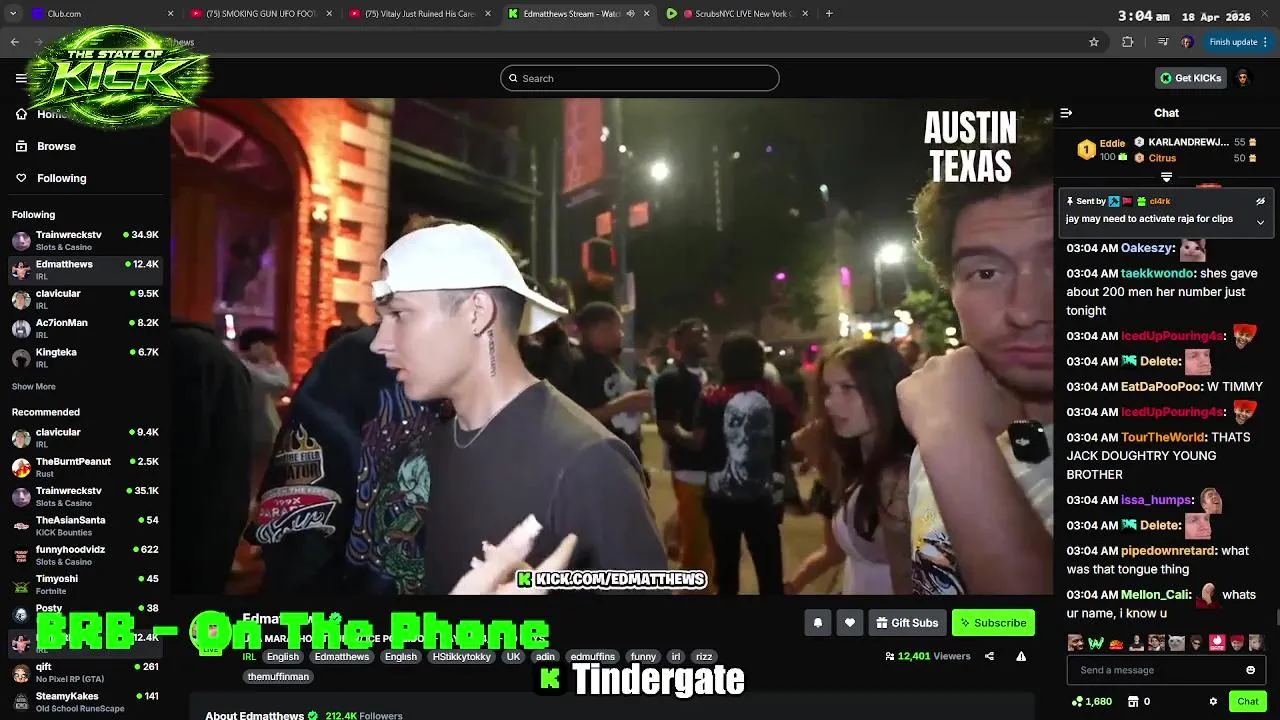
Task: Open TheBurntPeanut recommended channel
Action: click(x=85, y=467)
